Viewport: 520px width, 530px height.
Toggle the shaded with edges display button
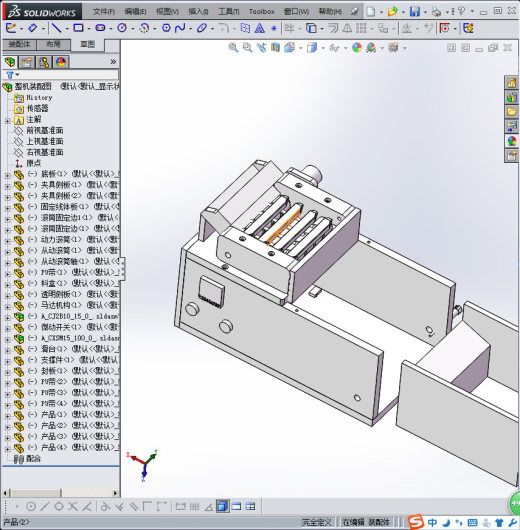click(222, 506)
